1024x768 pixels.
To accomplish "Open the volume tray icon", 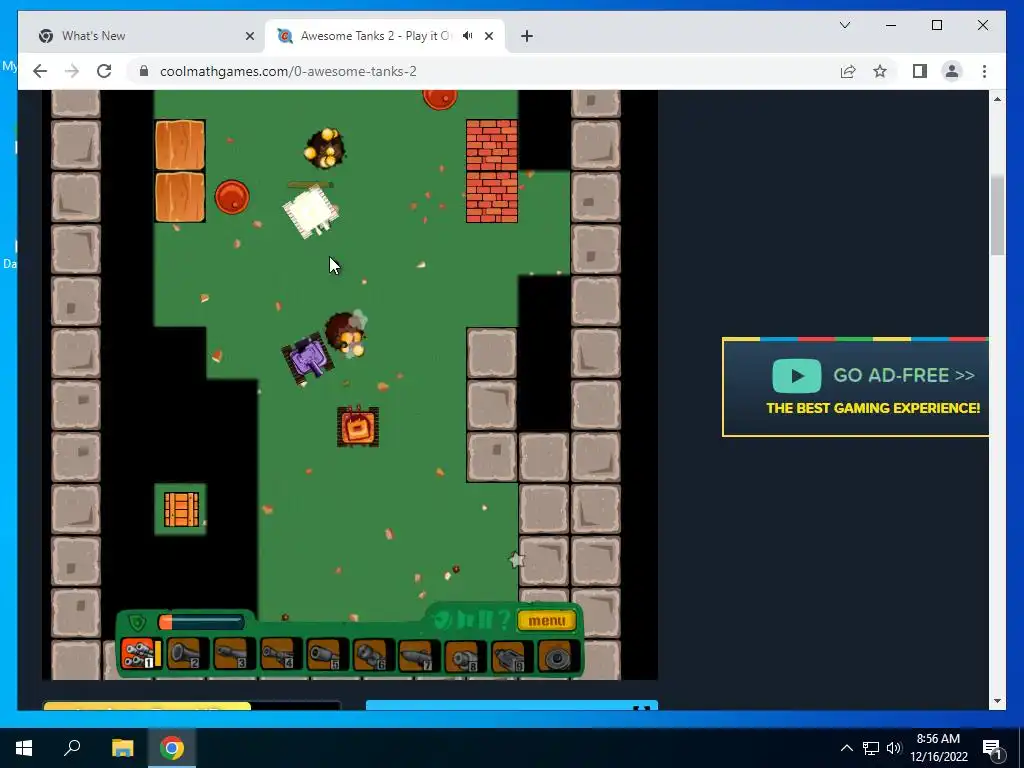I will [x=894, y=748].
